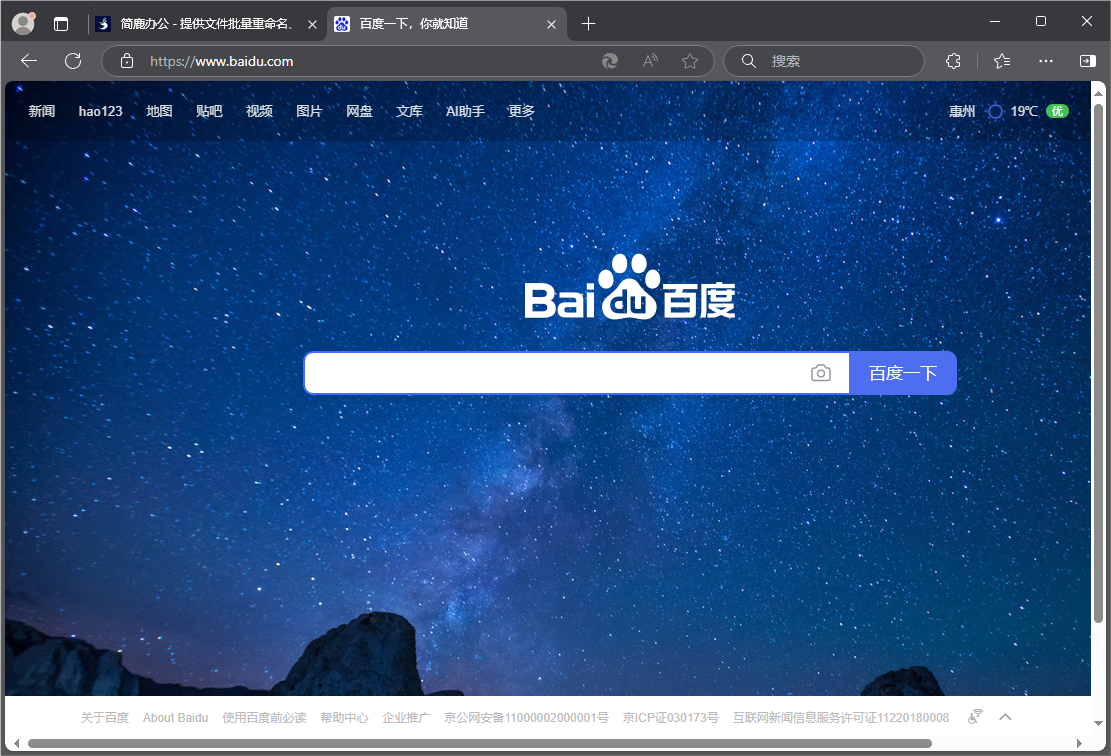Click the read aloud icon in address bar

click(x=650, y=61)
